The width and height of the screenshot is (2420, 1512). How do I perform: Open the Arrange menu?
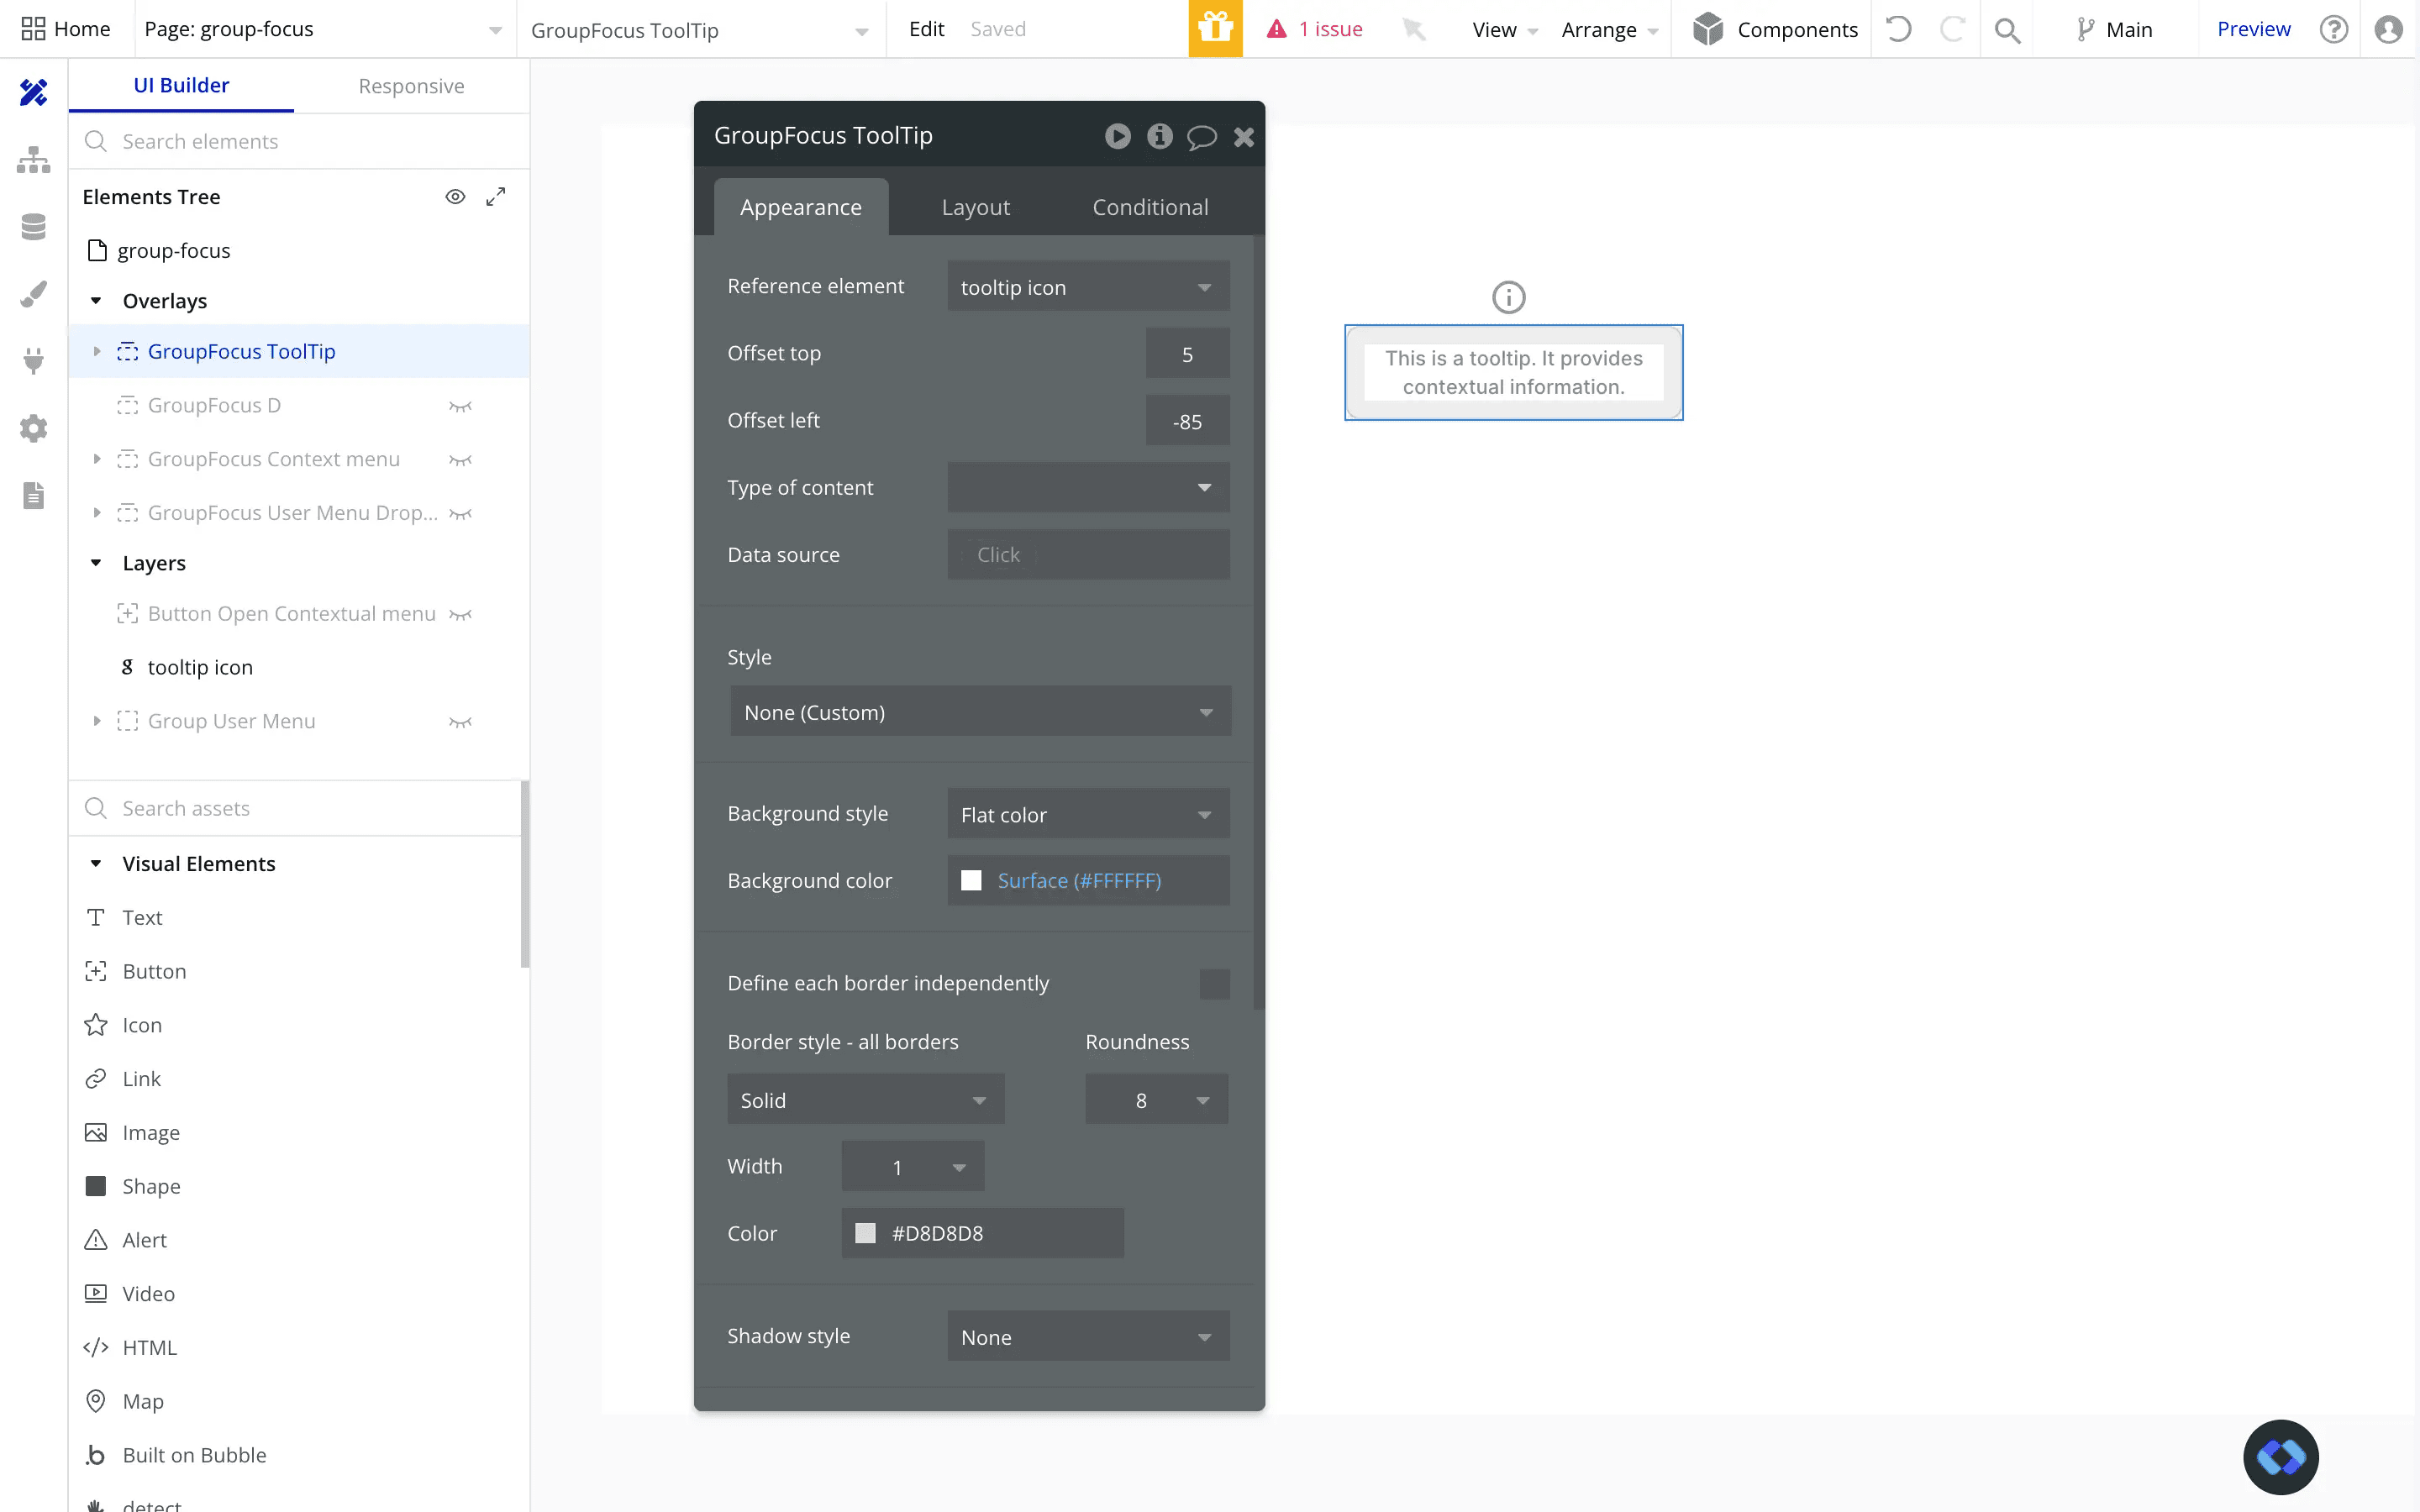coord(1609,30)
